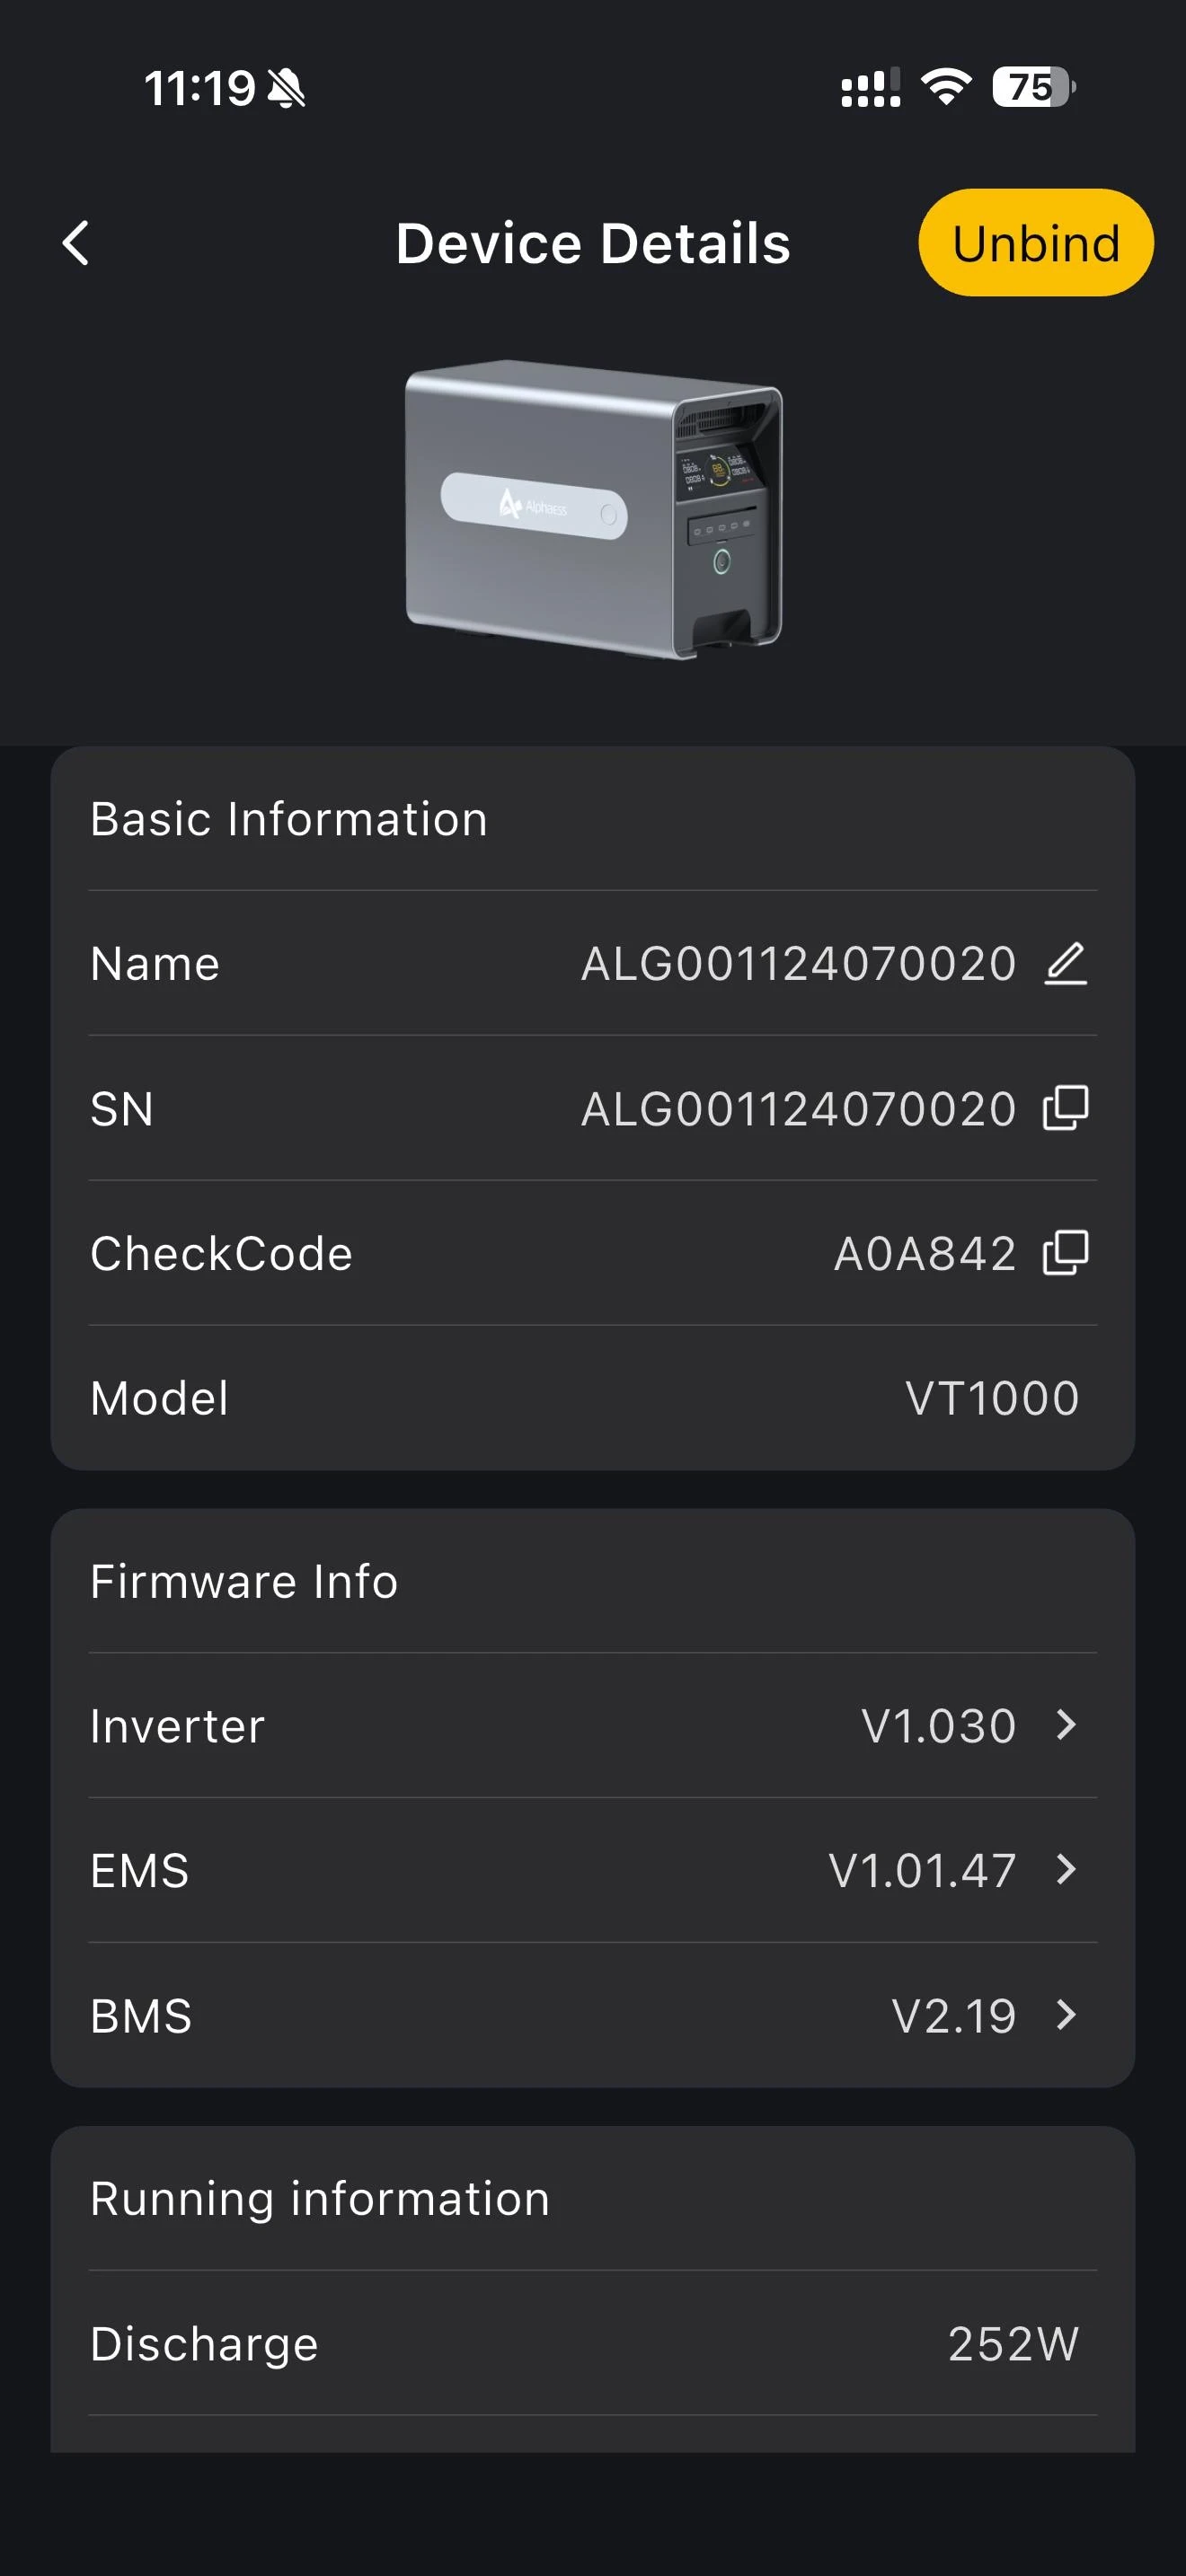Tap the Discharge 252W row
Screen dimensions: 1186x2576
click(593, 2343)
